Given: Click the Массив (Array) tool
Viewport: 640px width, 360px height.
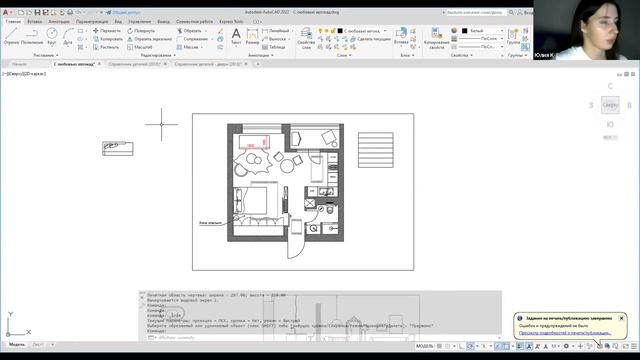Looking at the screenshot, I should [x=188, y=47].
